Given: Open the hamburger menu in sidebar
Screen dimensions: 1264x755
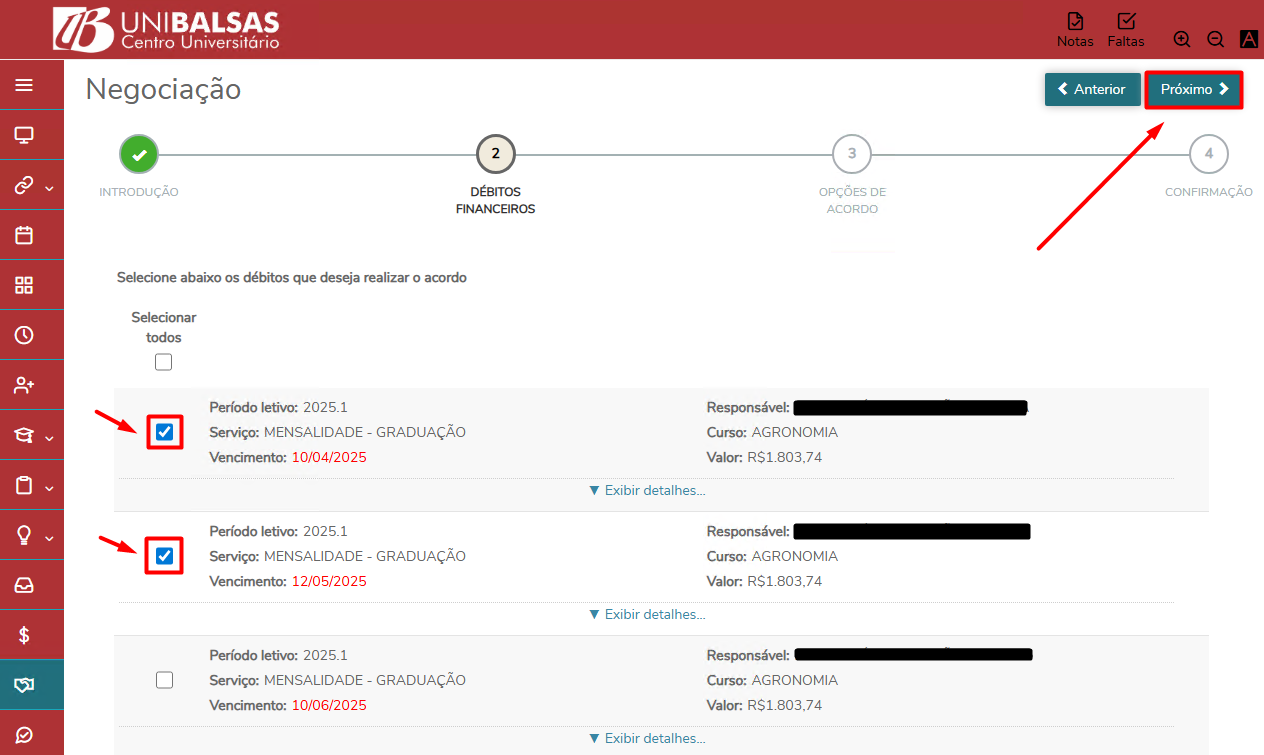Looking at the screenshot, I should click(x=24, y=85).
